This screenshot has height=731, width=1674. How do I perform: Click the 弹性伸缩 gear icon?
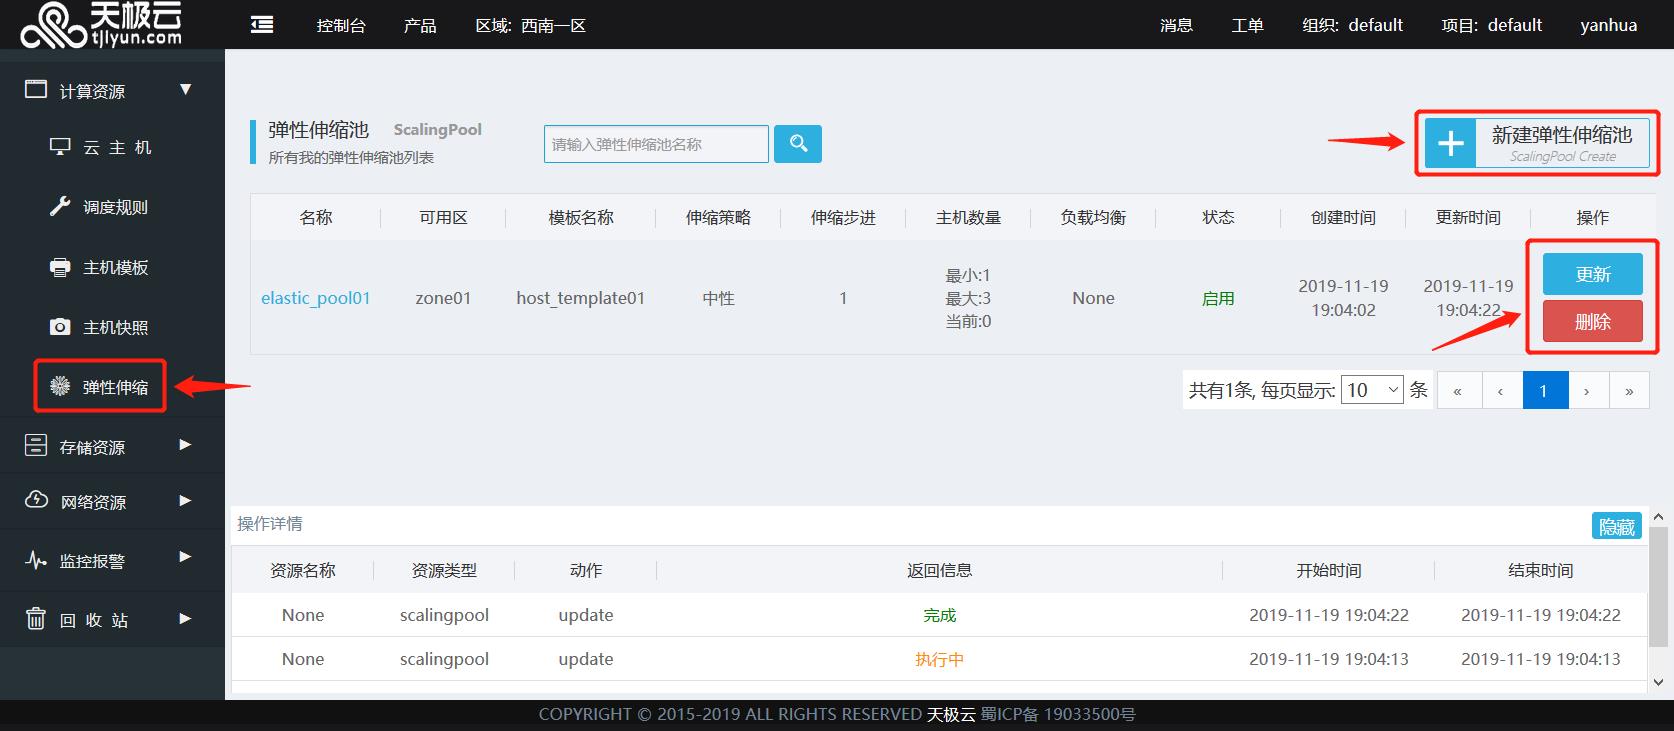[x=60, y=387]
